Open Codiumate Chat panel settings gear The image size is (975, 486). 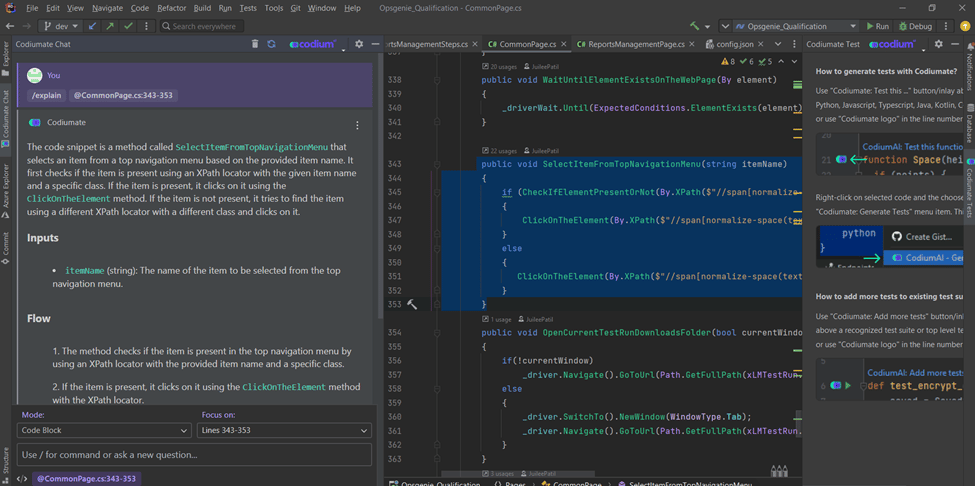click(359, 44)
